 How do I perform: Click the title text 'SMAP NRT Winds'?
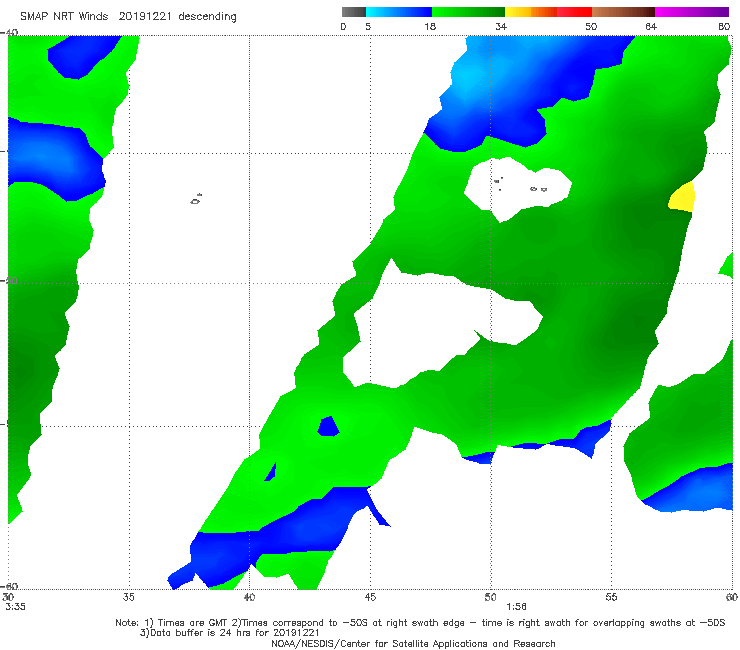[x=64, y=17]
